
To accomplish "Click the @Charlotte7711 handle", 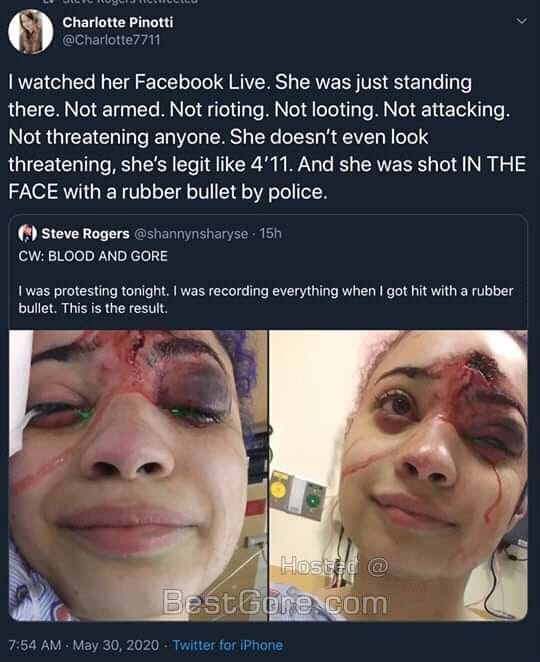I will click(111, 40).
